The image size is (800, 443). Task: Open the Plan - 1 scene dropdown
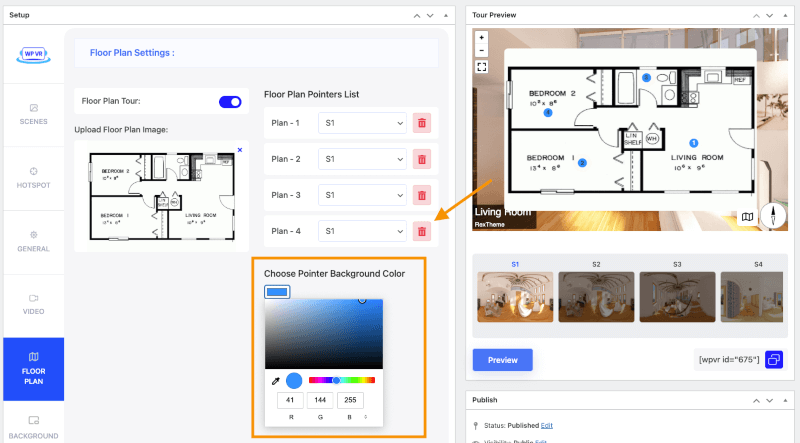(362, 123)
